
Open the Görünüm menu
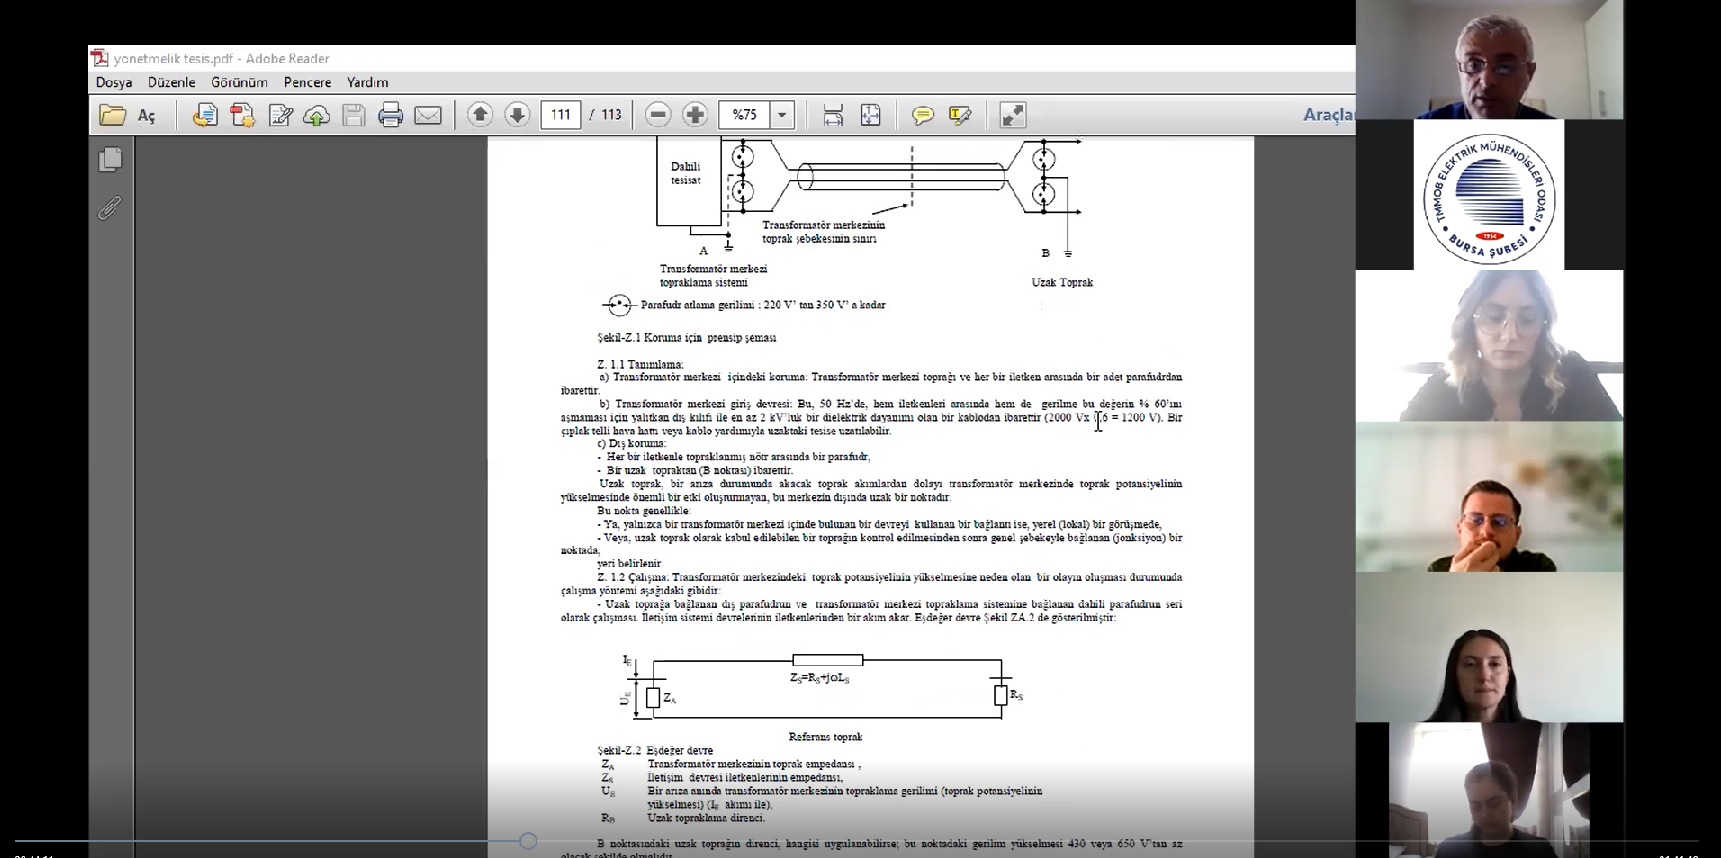click(239, 83)
